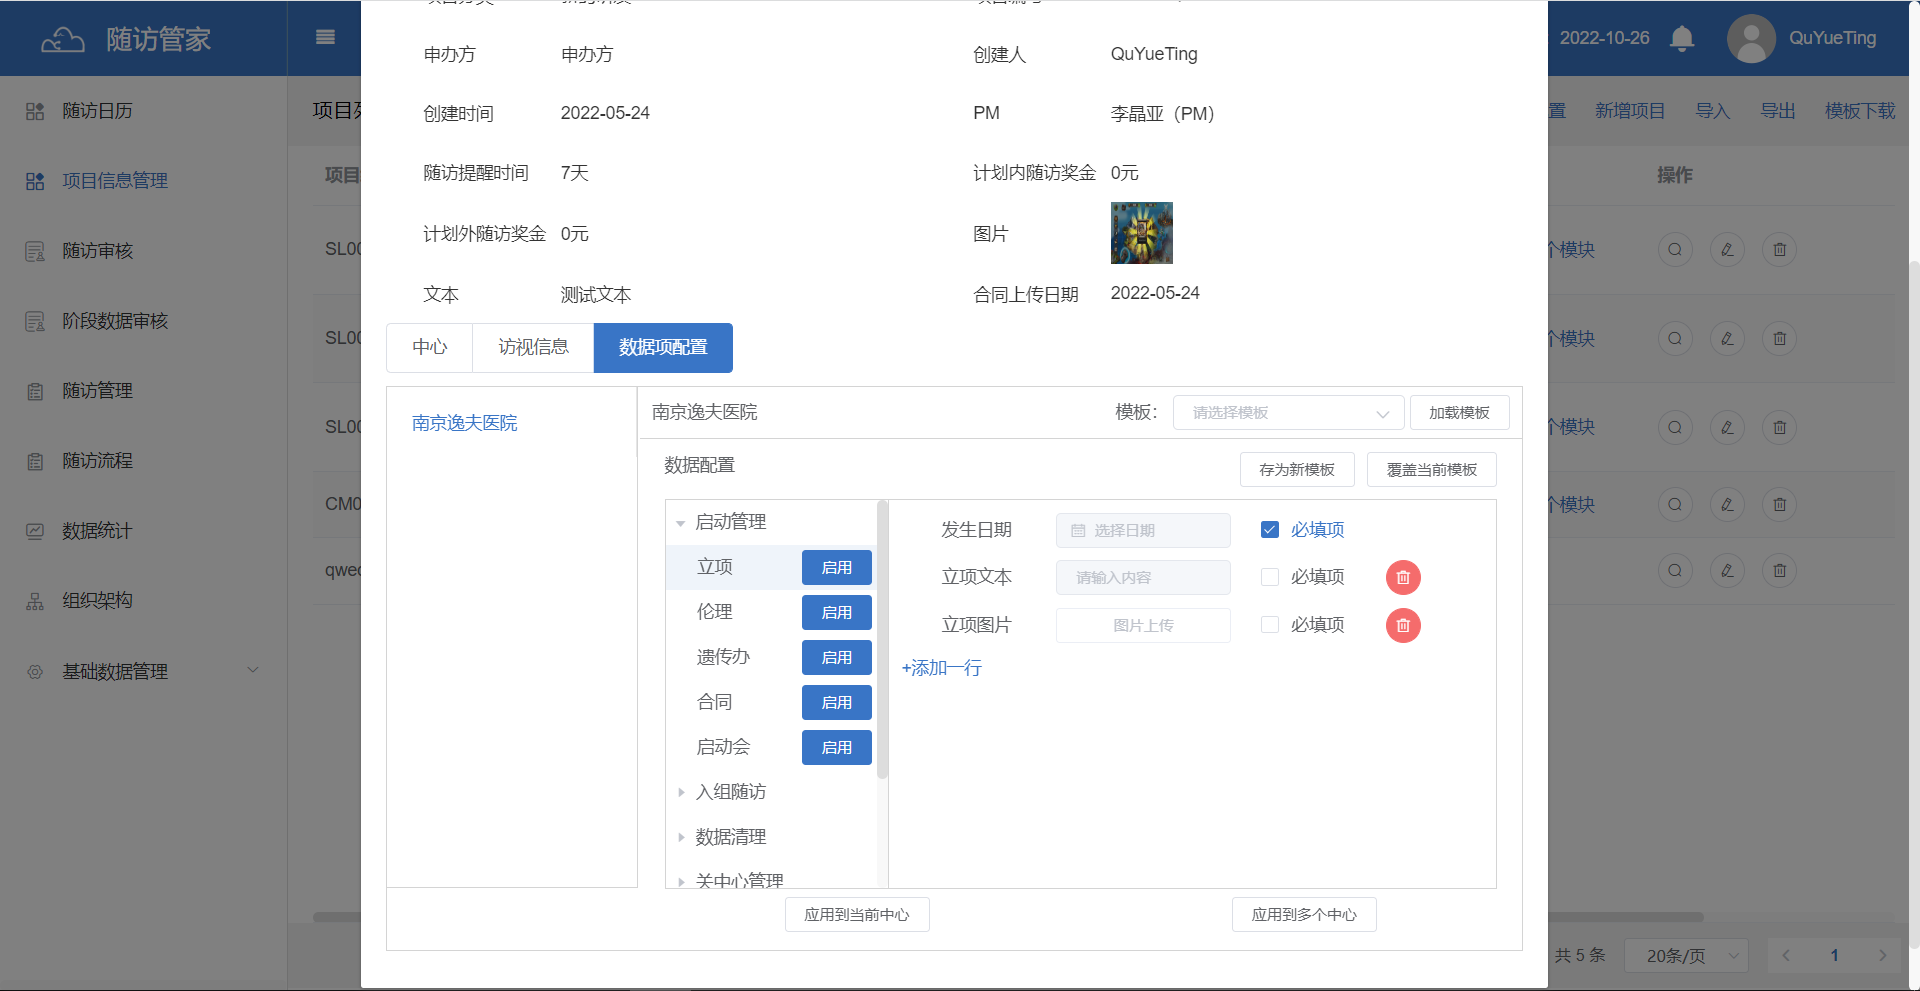Screen dimensions: 1920x991
Task: Switch to the 中心 tab
Action: point(429,347)
